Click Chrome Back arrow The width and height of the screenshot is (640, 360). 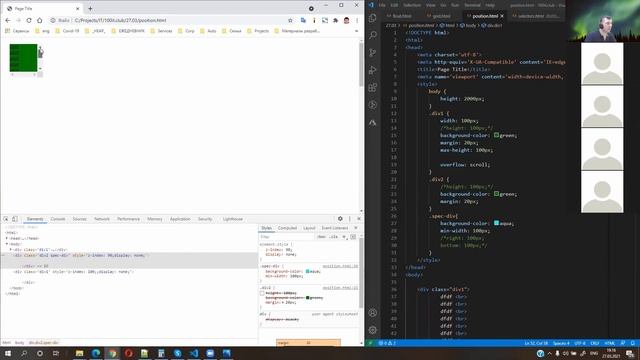point(8,20)
